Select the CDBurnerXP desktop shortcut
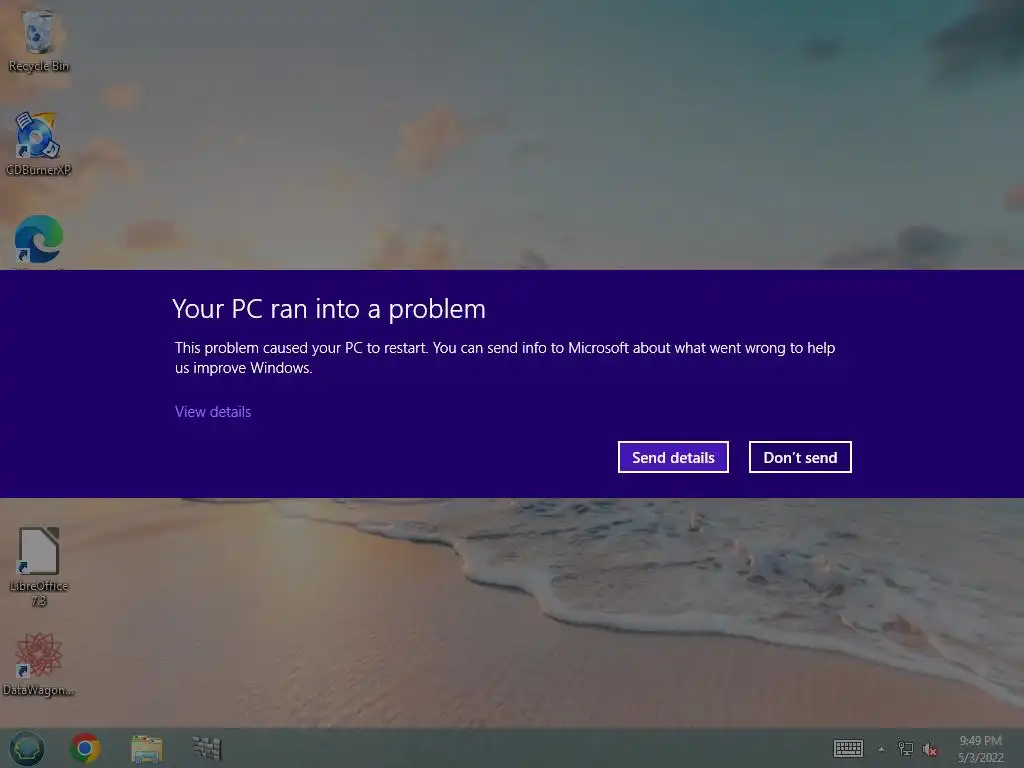The height and width of the screenshot is (768, 1024). pos(39,144)
